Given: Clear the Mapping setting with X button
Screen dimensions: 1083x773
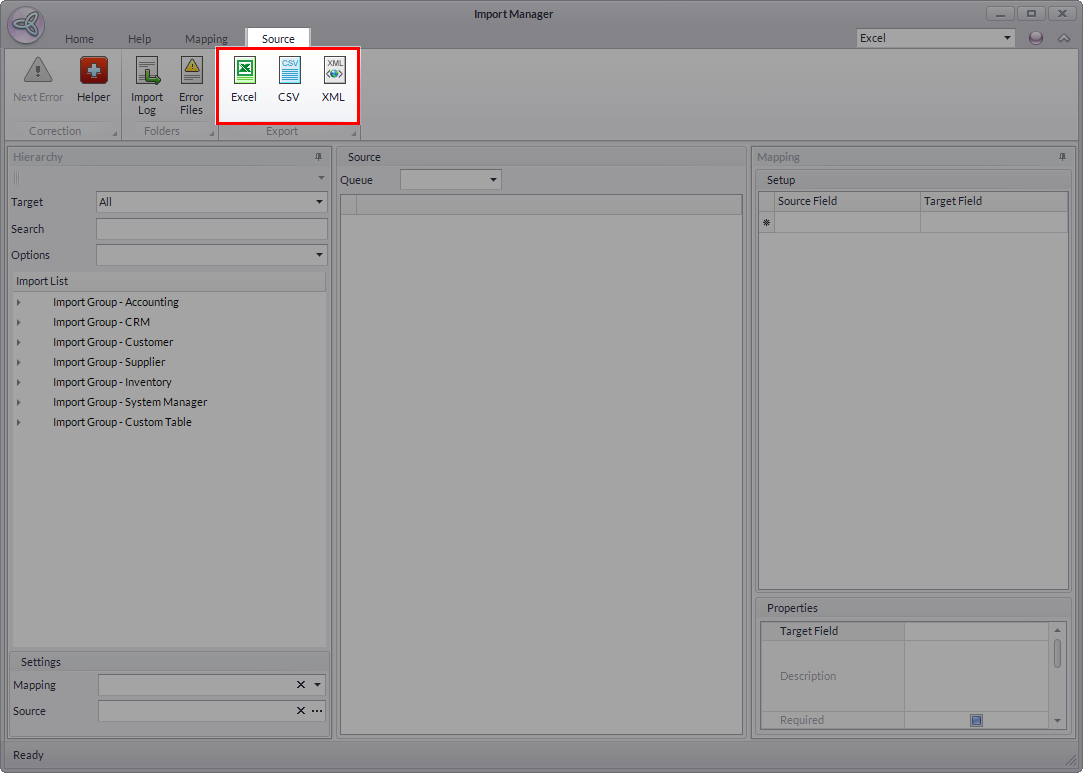Looking at the screenshot, I should [300, 685].
